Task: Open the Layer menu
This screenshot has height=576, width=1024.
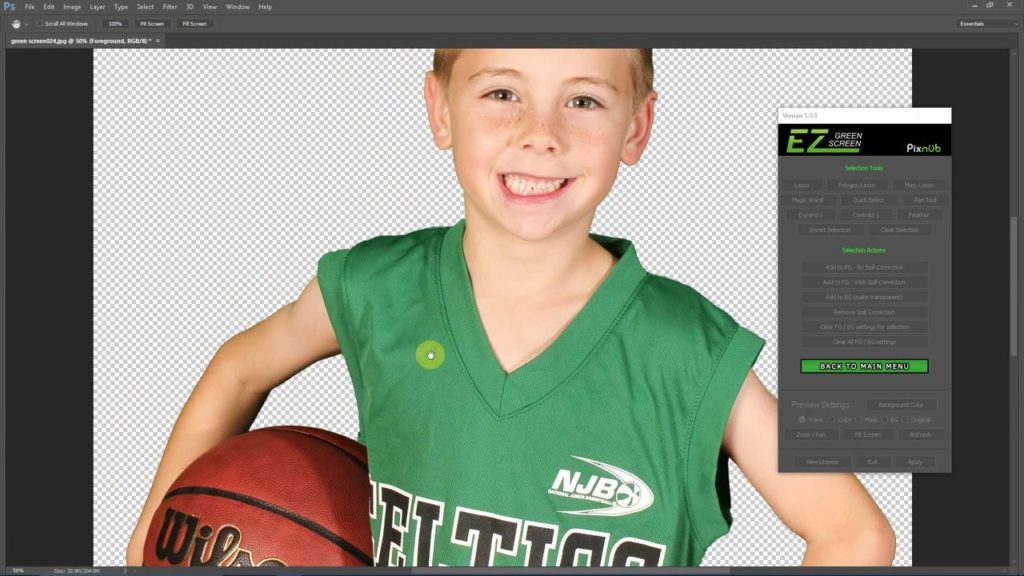Action: tap(97, 7)
